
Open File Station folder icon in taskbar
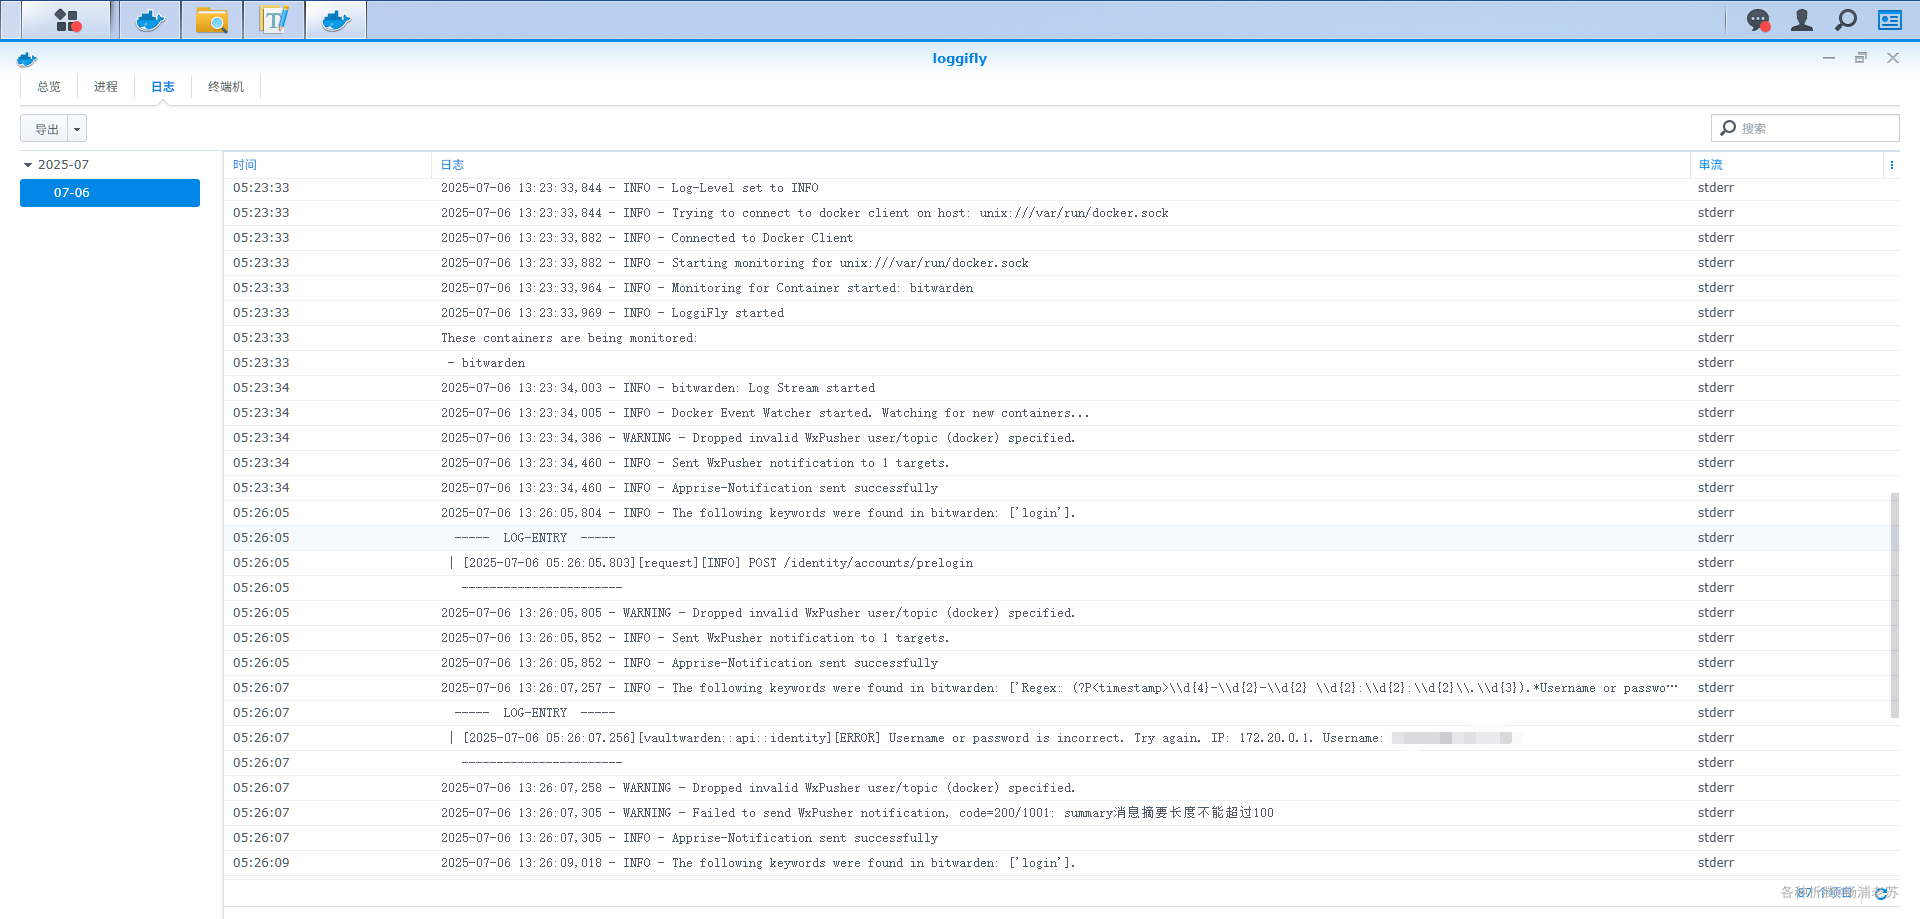(x=212, y=20)
